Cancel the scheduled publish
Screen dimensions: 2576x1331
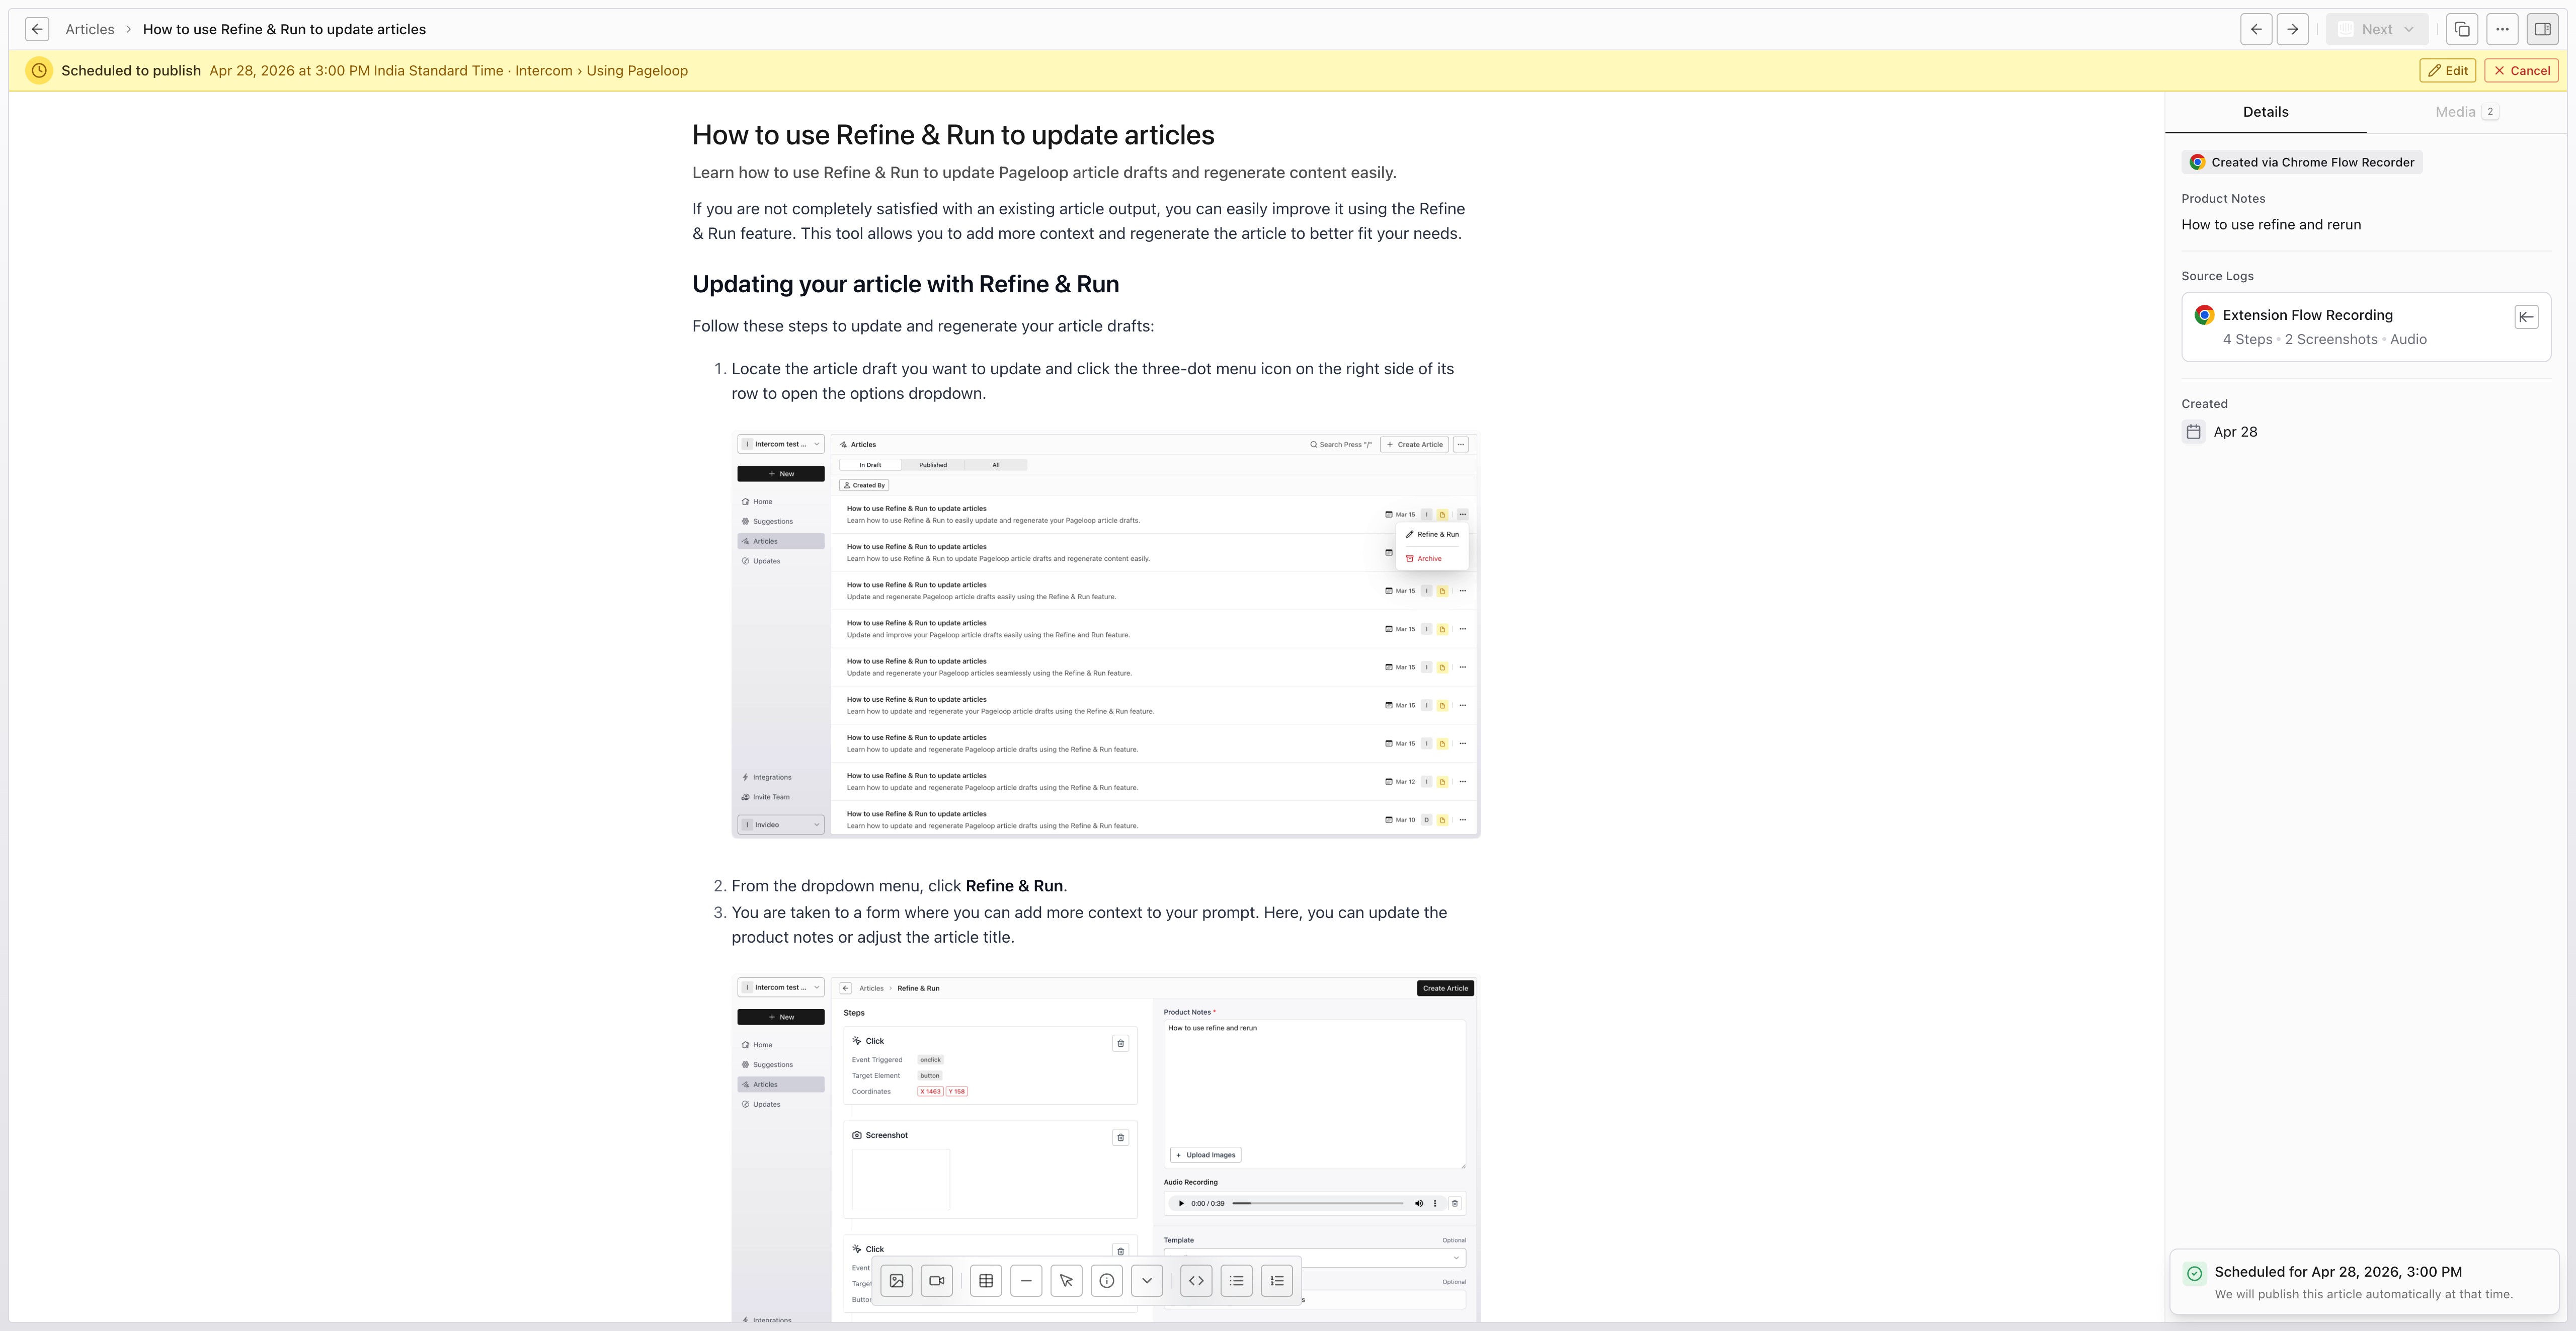point(2521,71)
